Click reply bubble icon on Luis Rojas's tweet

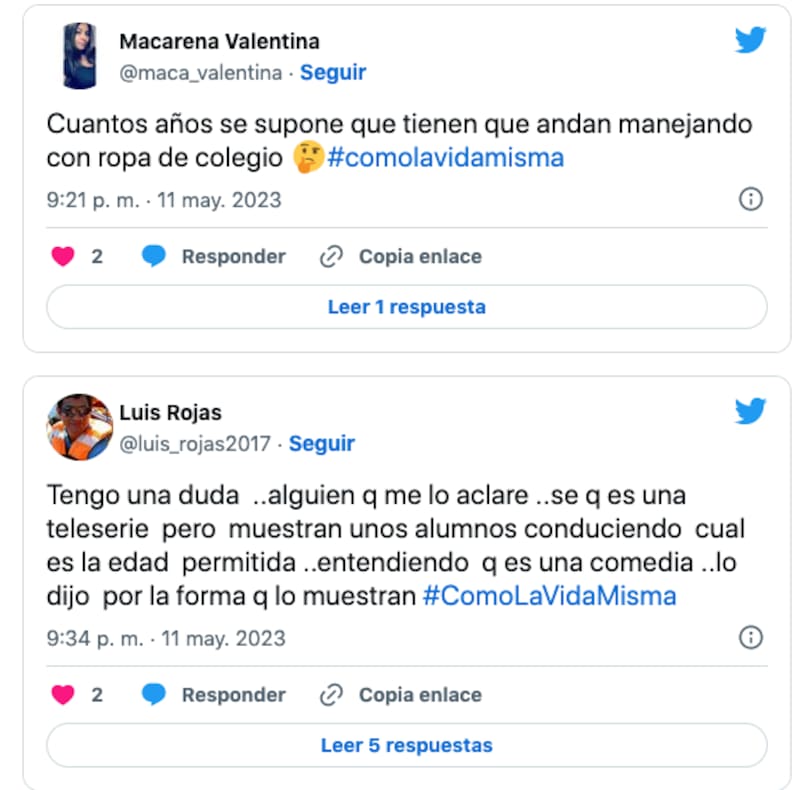(x=153, y=695)
